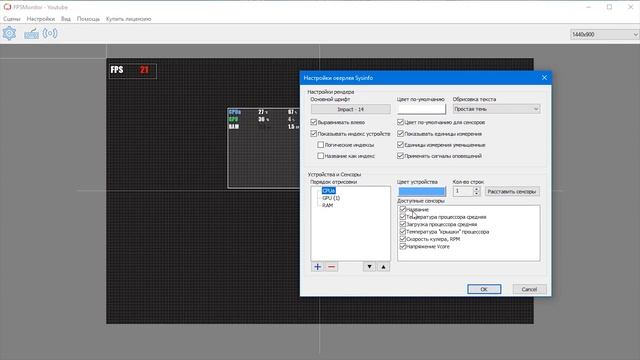Screen dimensions: 640x360
Task: Open the 'Вид' menu
Action: coord(66,19)
